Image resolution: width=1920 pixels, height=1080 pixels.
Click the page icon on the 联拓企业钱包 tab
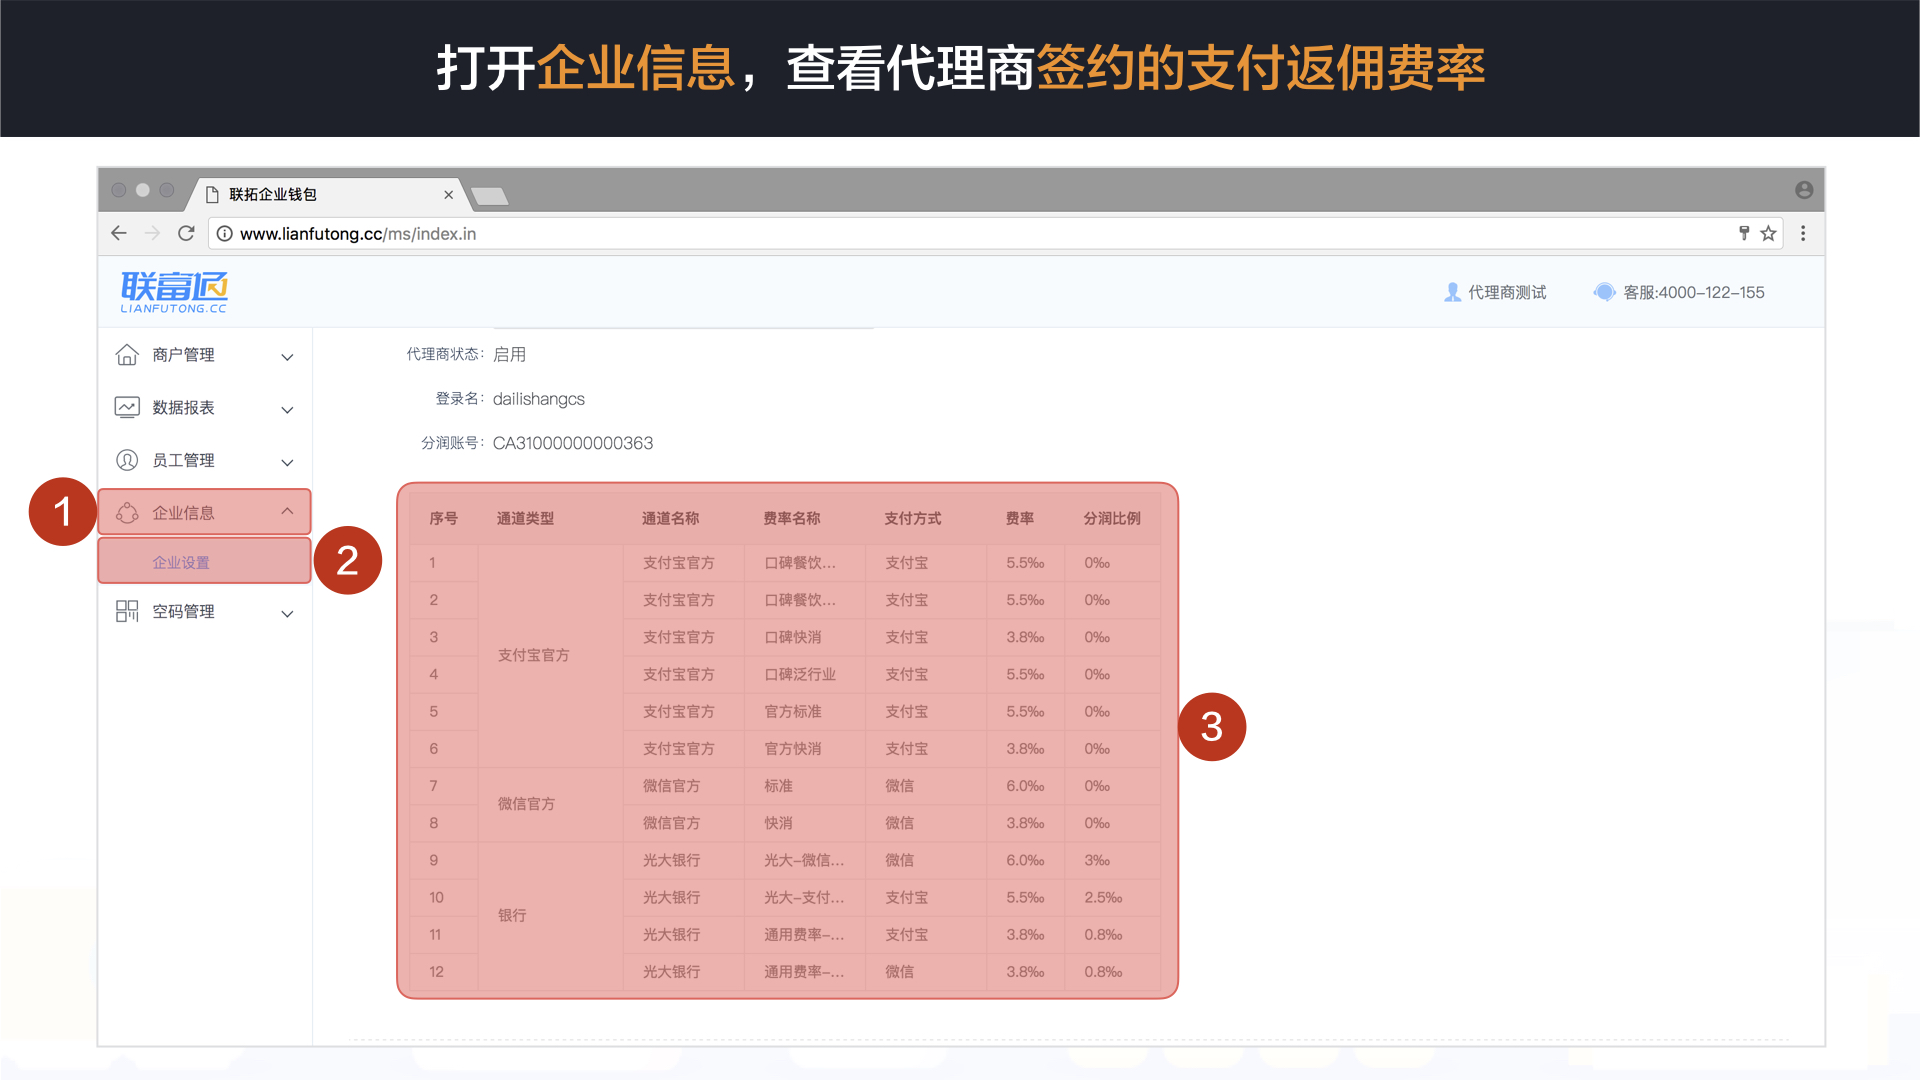(x=212, y=194)
